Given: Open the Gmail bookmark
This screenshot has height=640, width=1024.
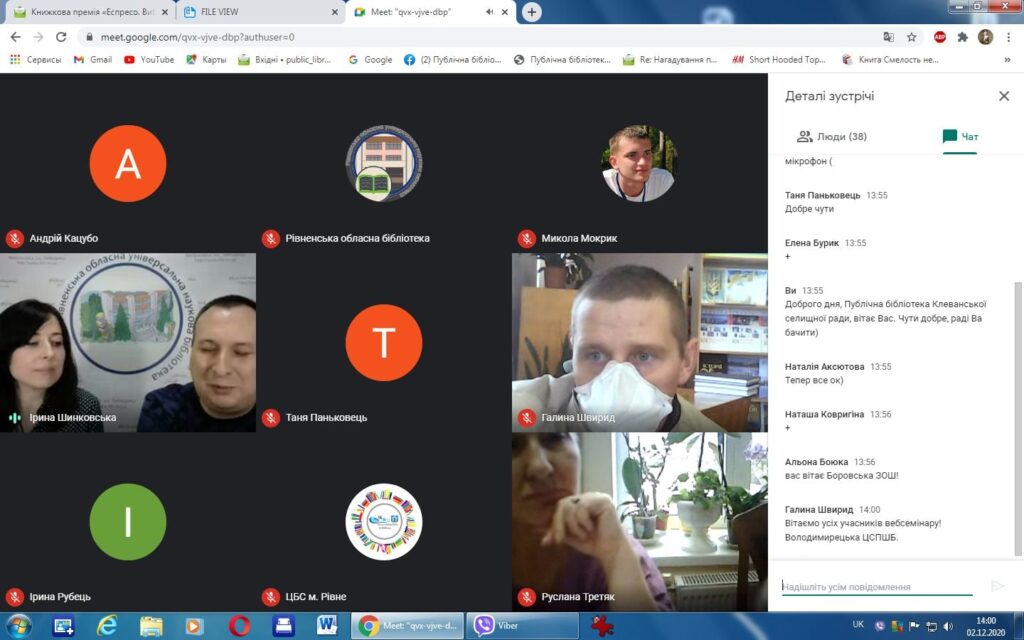Looking at the screenshot, I should (92, 60).
